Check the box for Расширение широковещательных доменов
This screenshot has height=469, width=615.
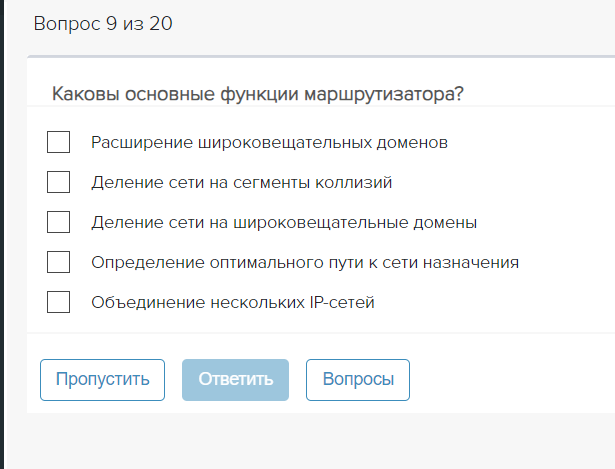58,142
